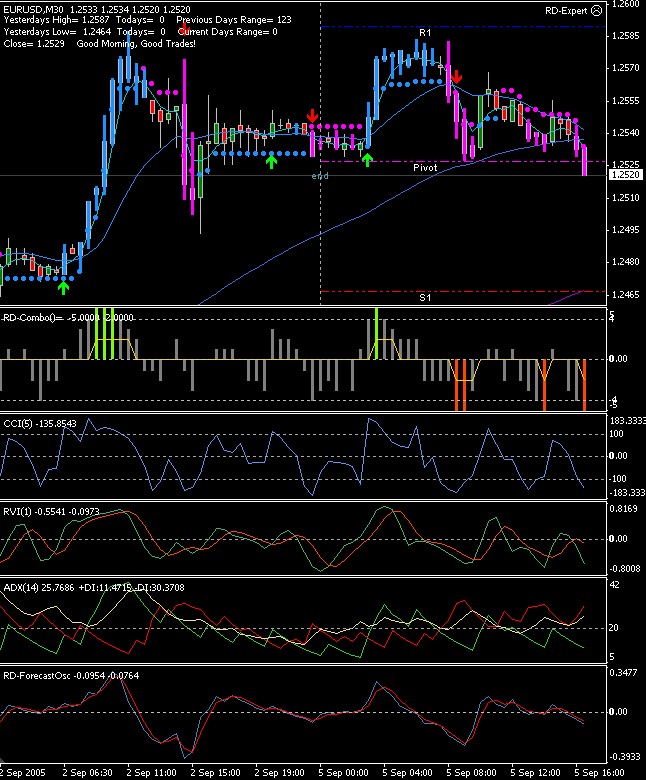Click the 'Previous Days Range= 123' text

coord(234,20)
